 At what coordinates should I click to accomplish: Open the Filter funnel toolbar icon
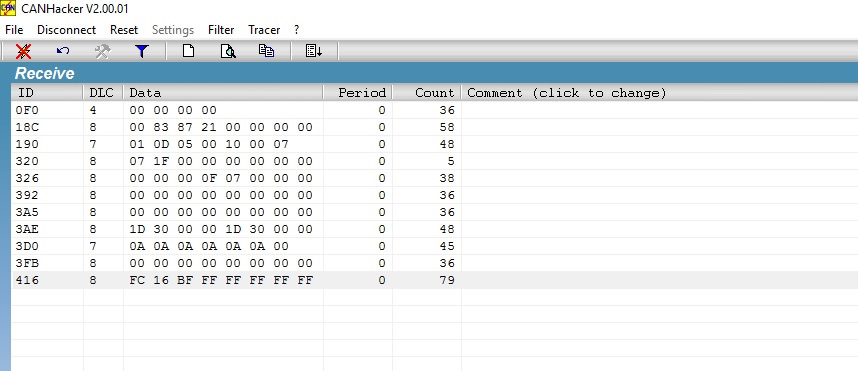point(142,51)
